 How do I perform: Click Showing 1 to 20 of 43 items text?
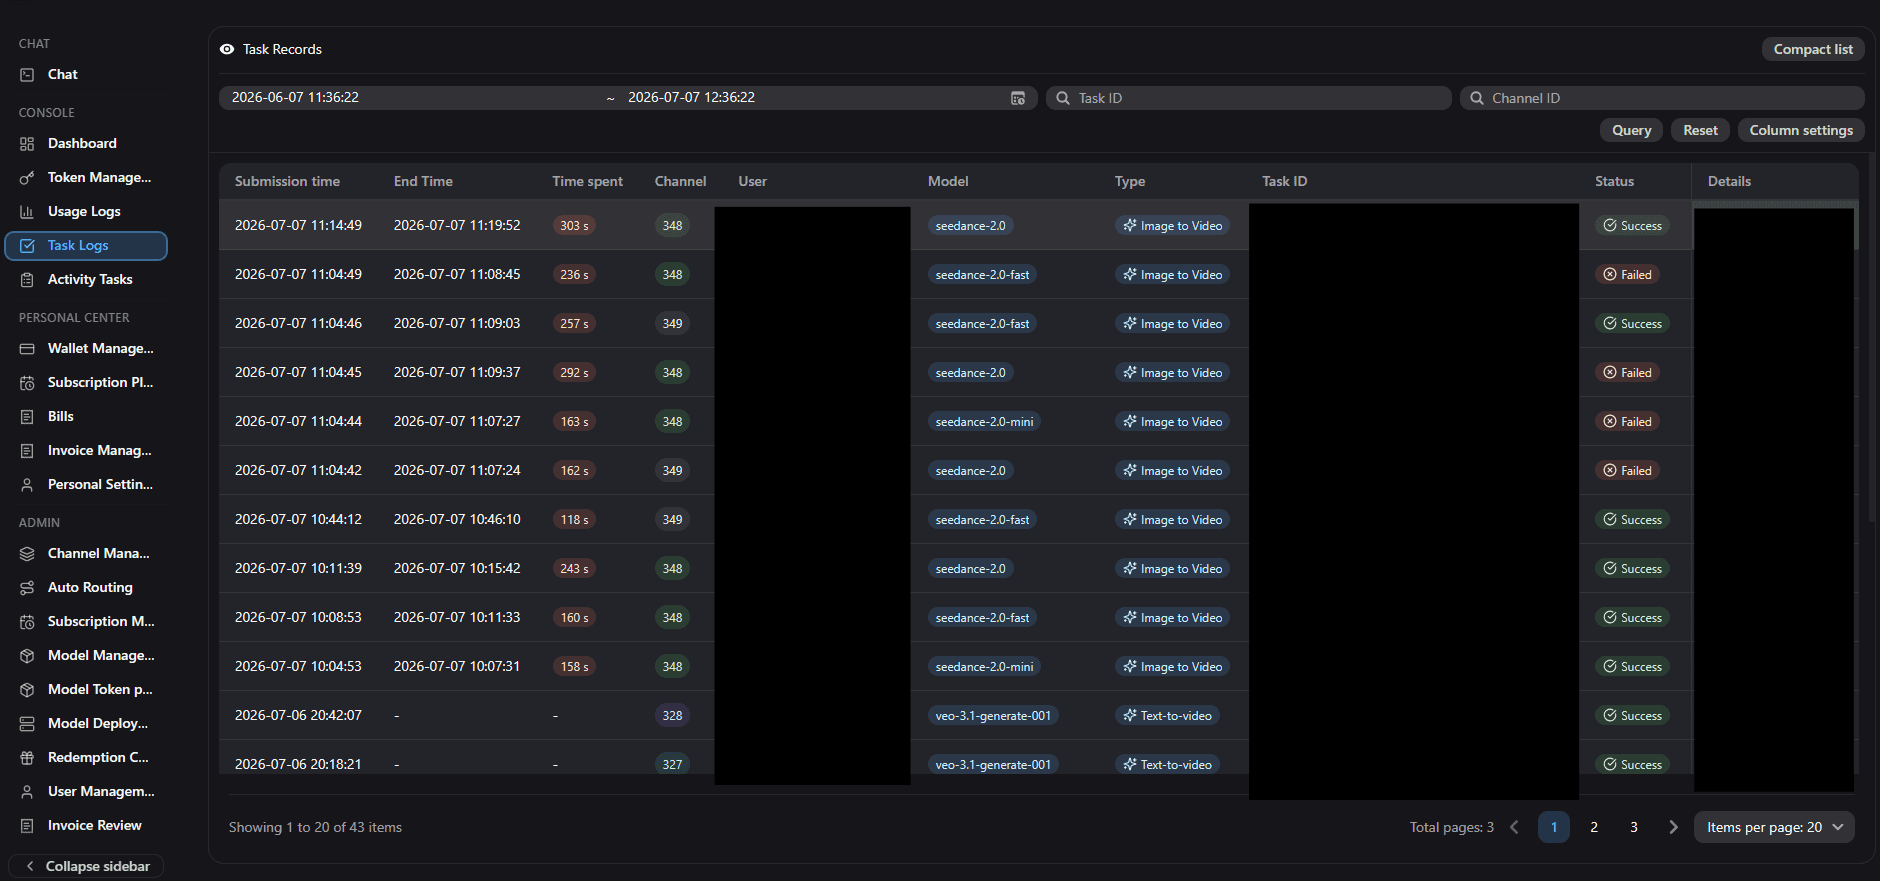pos(315,828)
